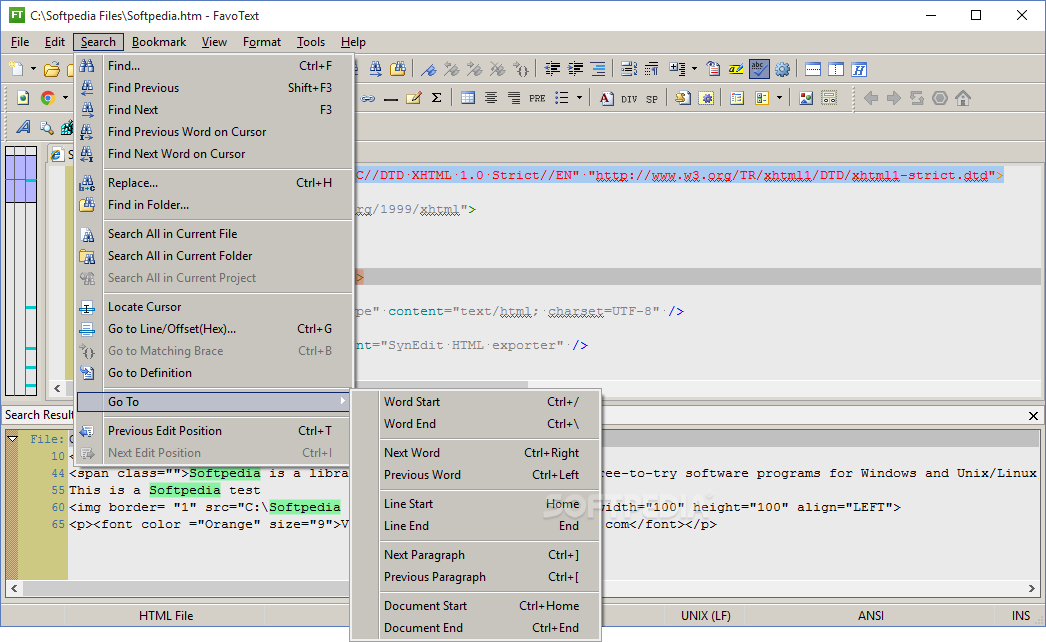Toggle the vertical split window icon
The image size is (1046, 642).
coord(836,69)
